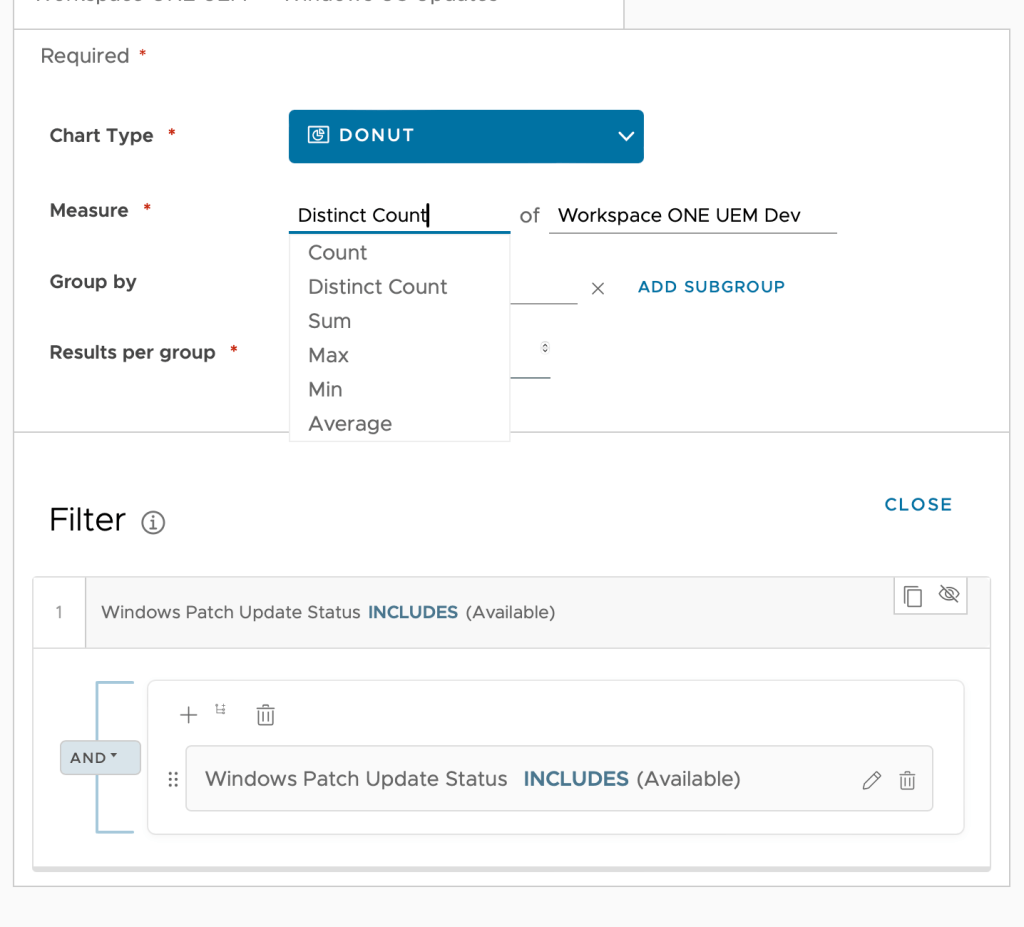The image size is (1024, 927).
Task: Open the Donut chart type dropdown
Action: 466,136
